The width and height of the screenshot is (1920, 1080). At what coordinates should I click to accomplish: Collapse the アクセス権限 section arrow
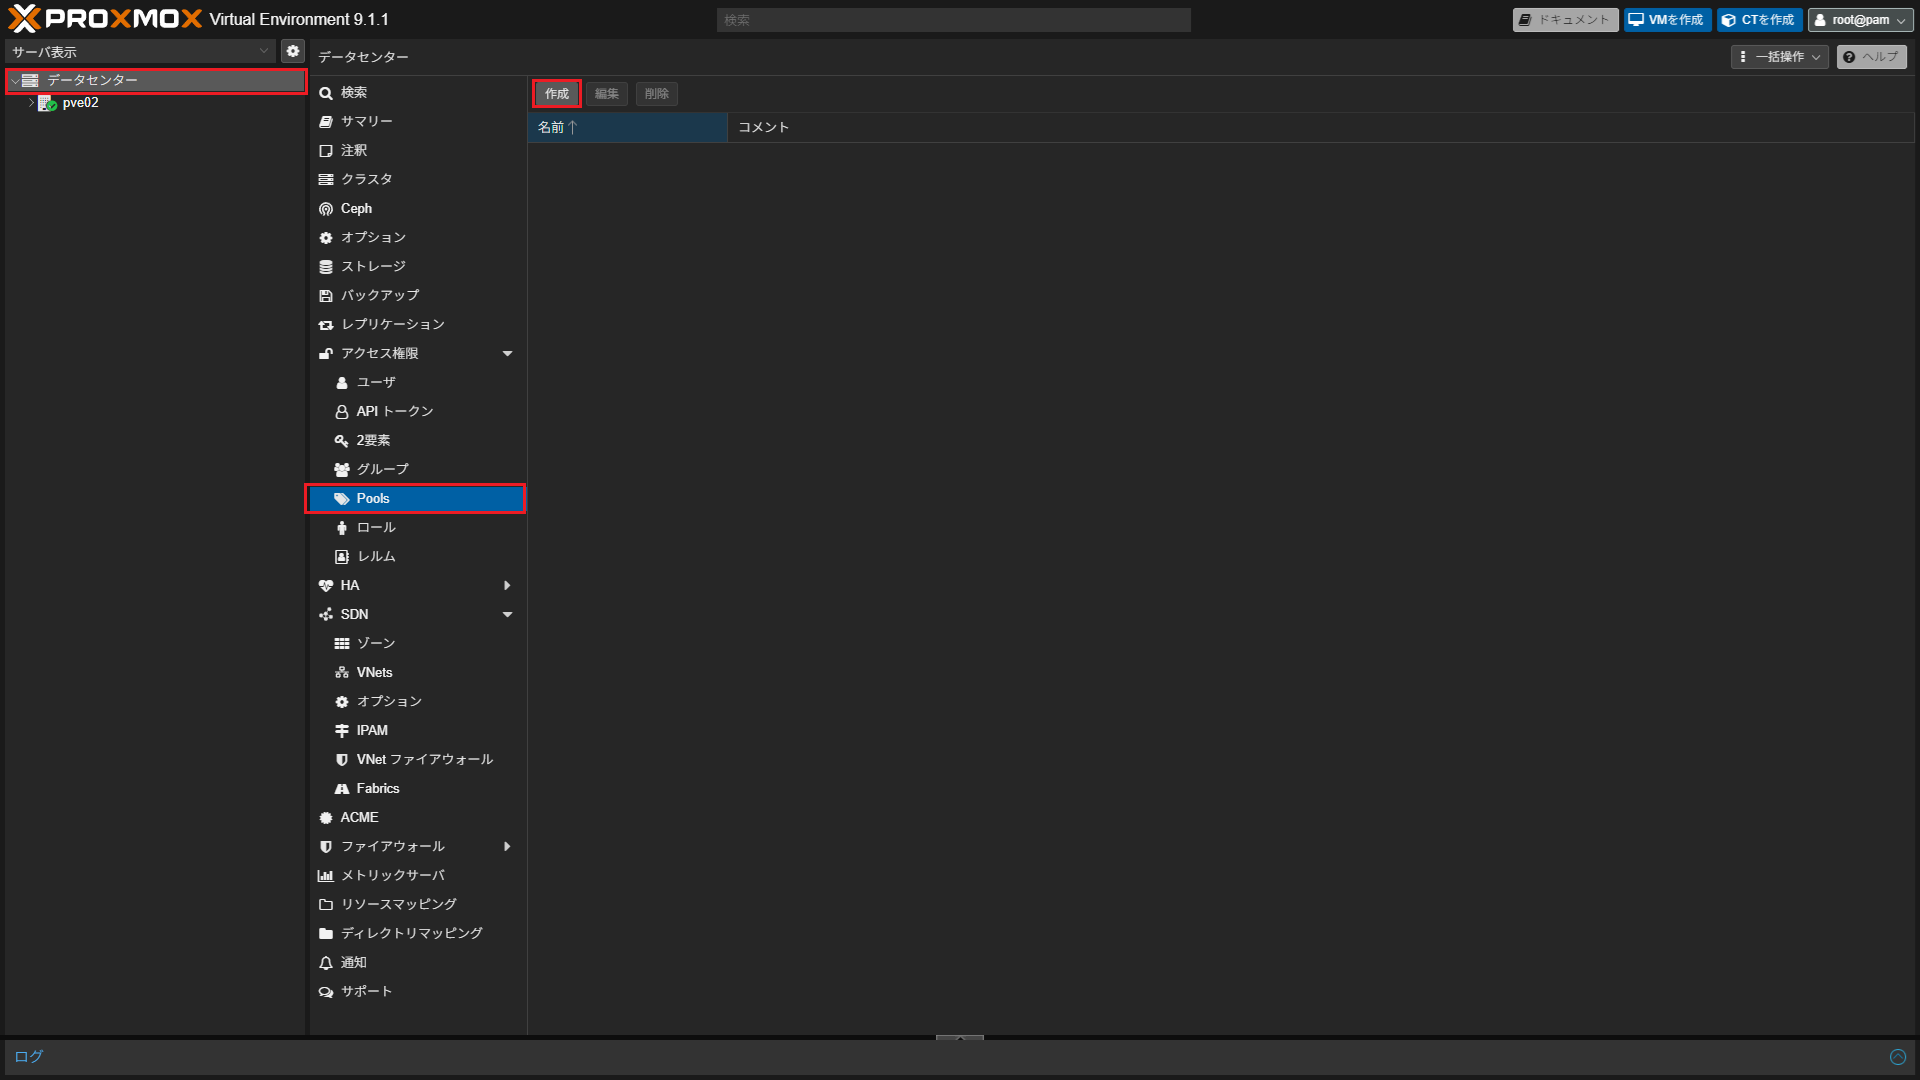[x=507, y=353]
